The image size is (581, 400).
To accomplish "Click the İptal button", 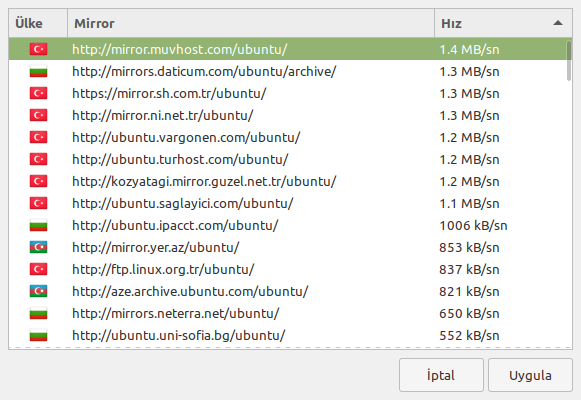I will 441,375.
